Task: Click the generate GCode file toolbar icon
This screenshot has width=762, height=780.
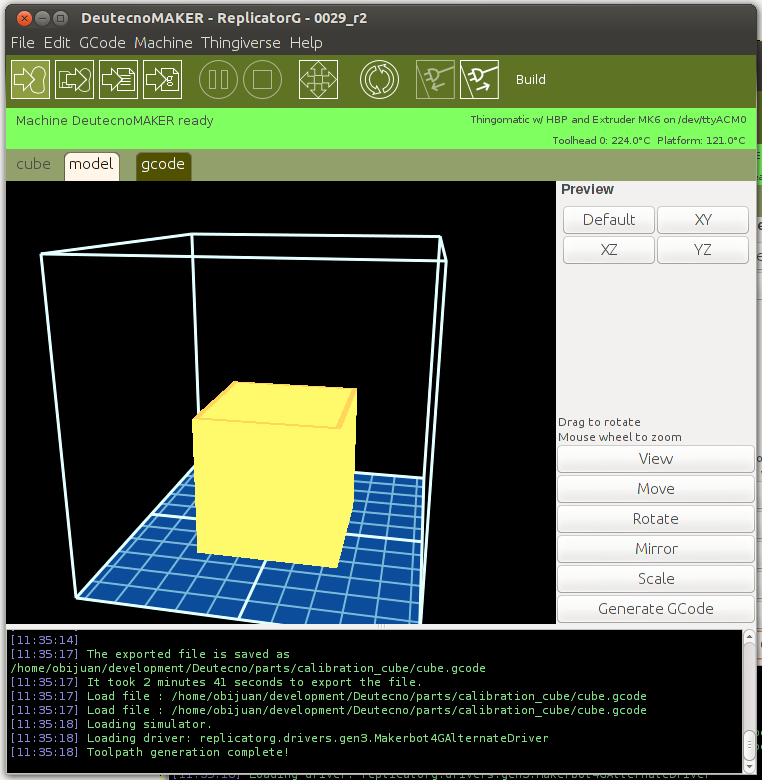Action: (x=162, y=80)
